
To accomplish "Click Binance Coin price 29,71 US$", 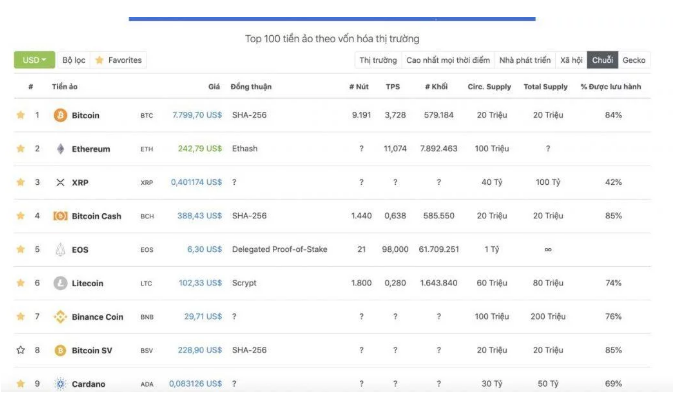I will coord(203,316).
